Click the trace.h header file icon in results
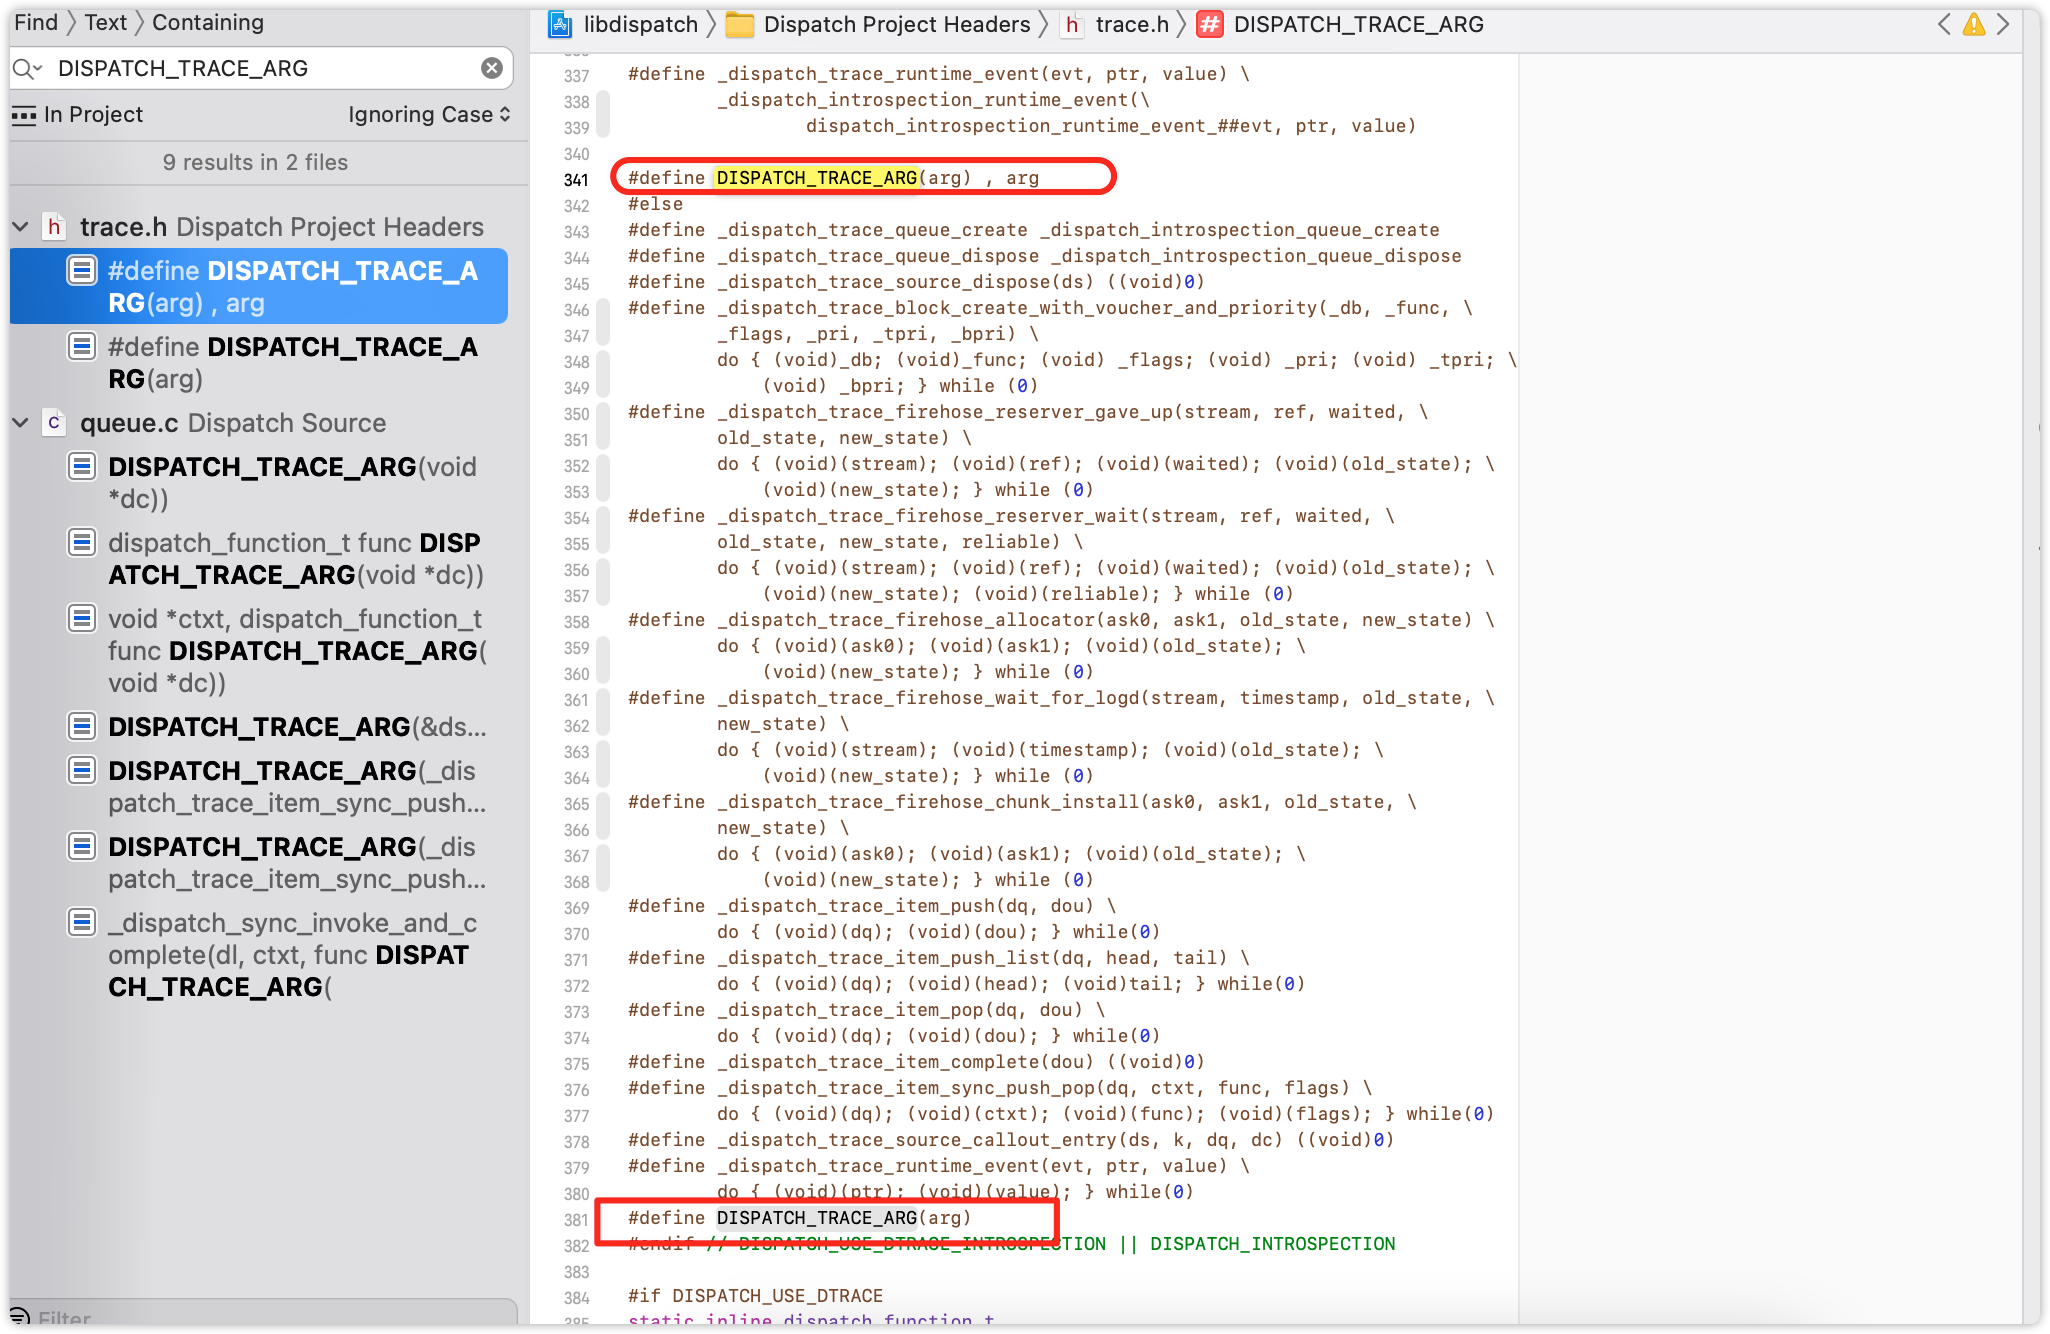The height and width of the screenshot is (1334, 2050). 54,227
